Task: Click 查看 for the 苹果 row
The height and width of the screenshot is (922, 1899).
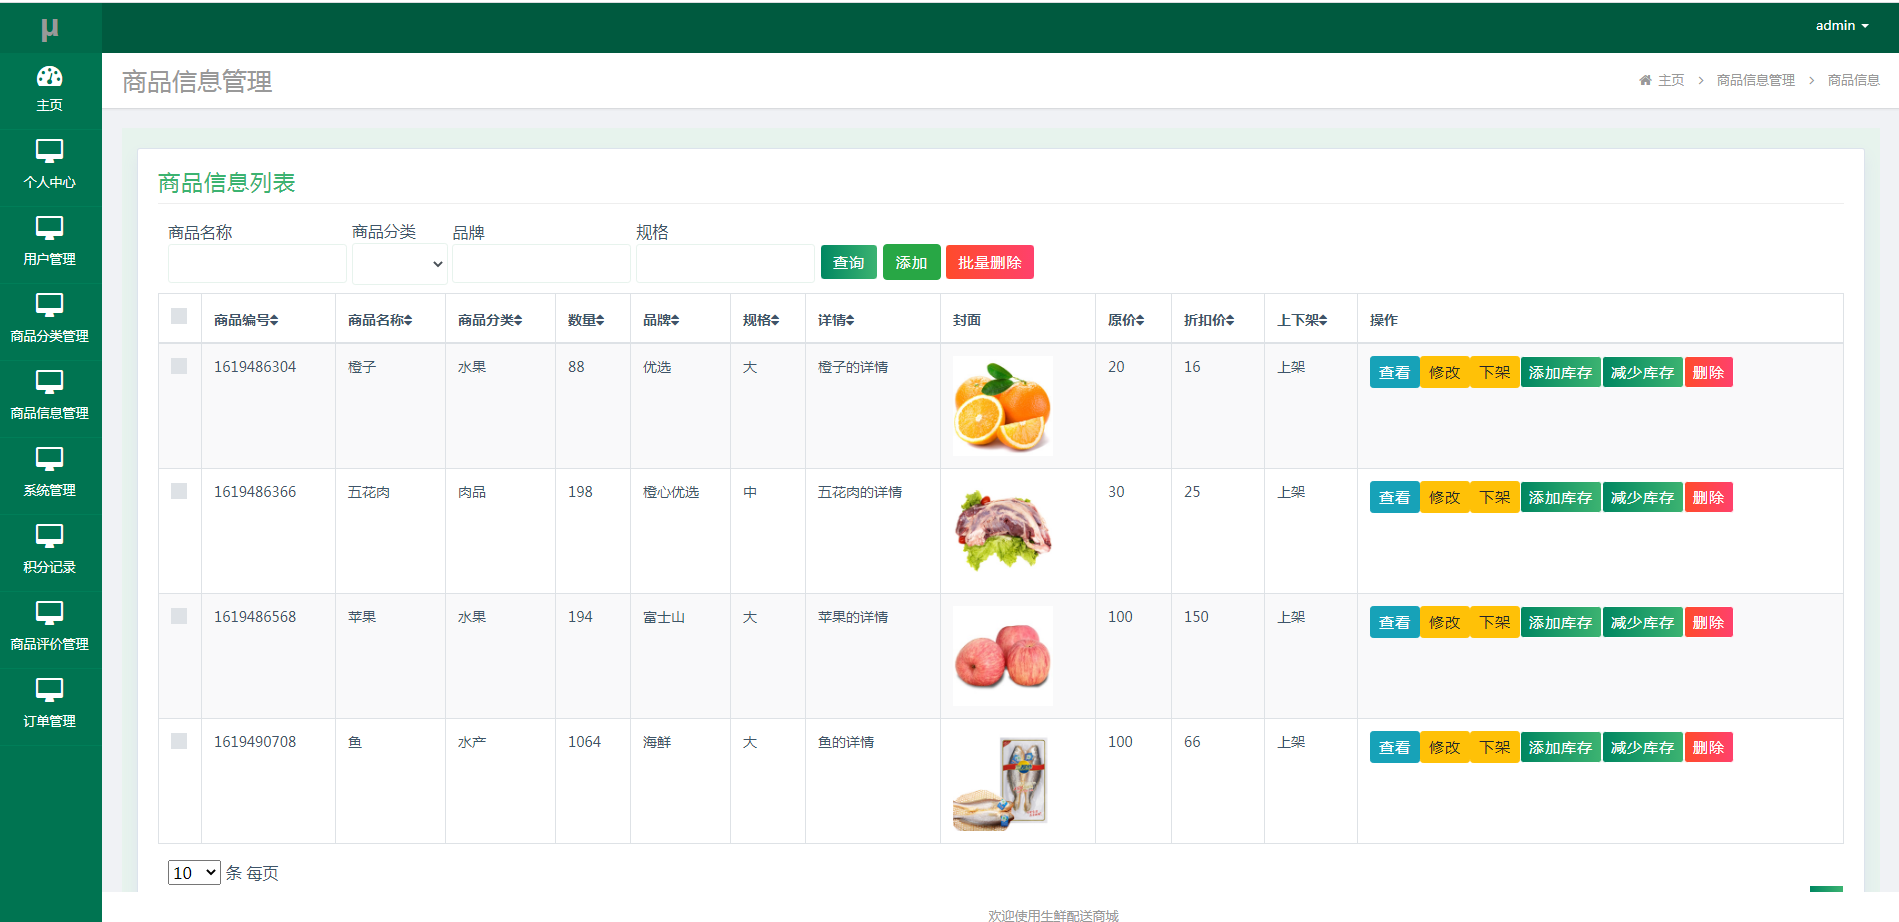Action: (x=1394, y=622)
